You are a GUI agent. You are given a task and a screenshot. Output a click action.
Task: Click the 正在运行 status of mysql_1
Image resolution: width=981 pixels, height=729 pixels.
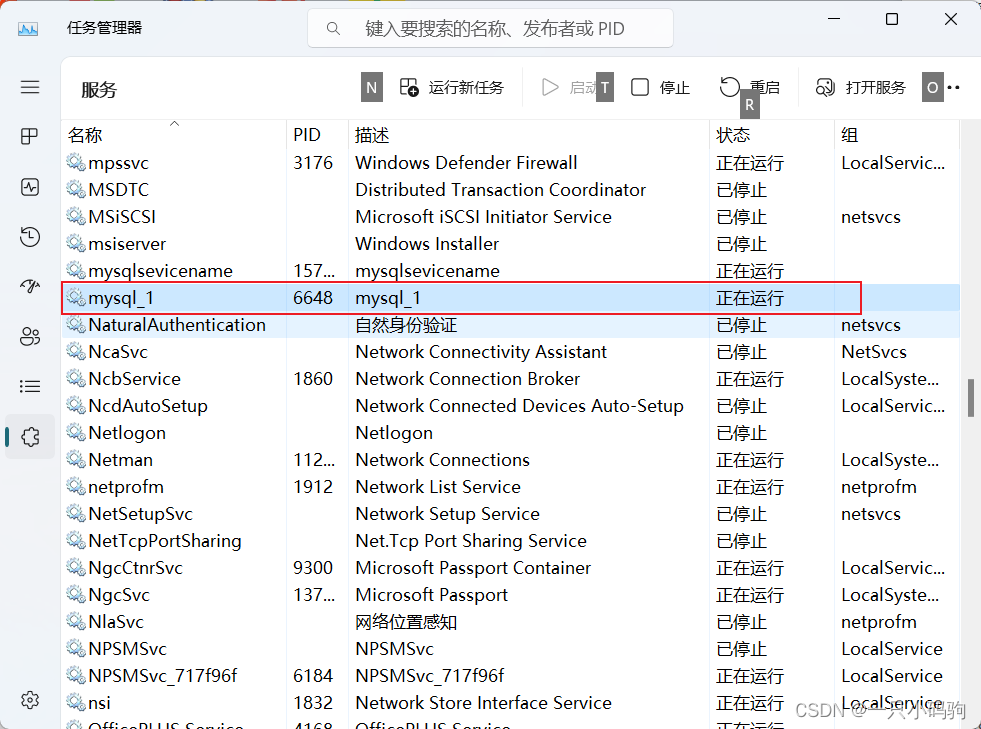coord(750,298)
